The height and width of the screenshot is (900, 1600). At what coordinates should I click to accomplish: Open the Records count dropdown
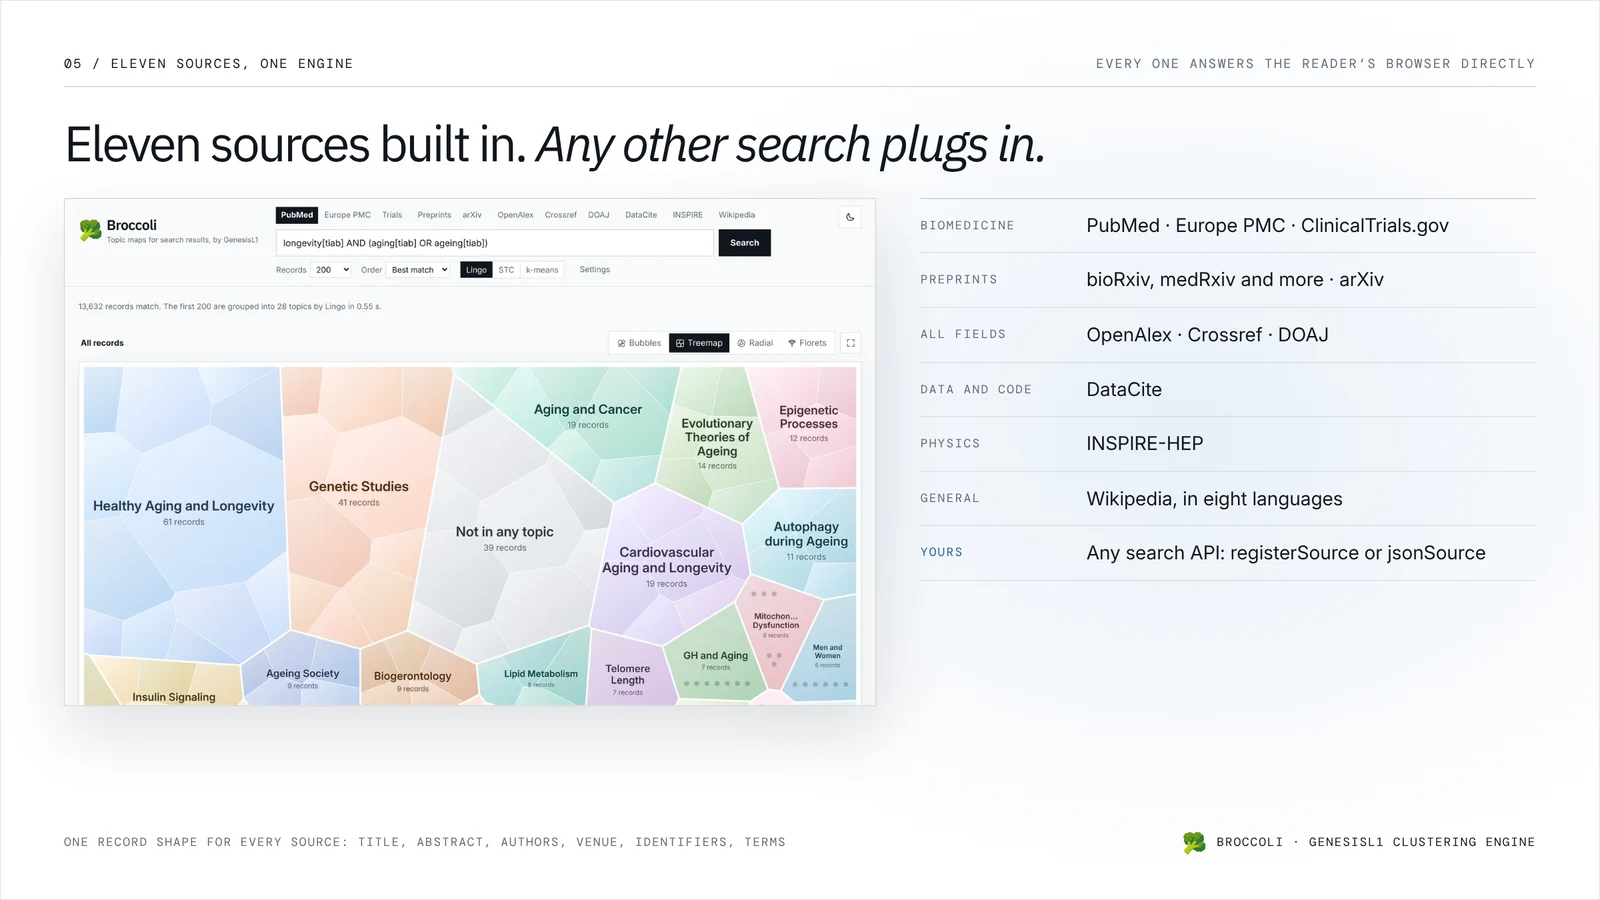point(332,270)
